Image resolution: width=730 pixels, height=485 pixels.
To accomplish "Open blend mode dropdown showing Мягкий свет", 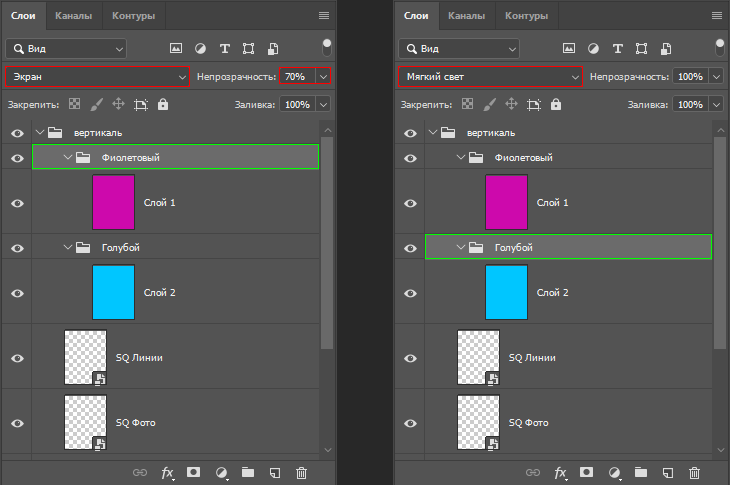I will pos(490,77).
